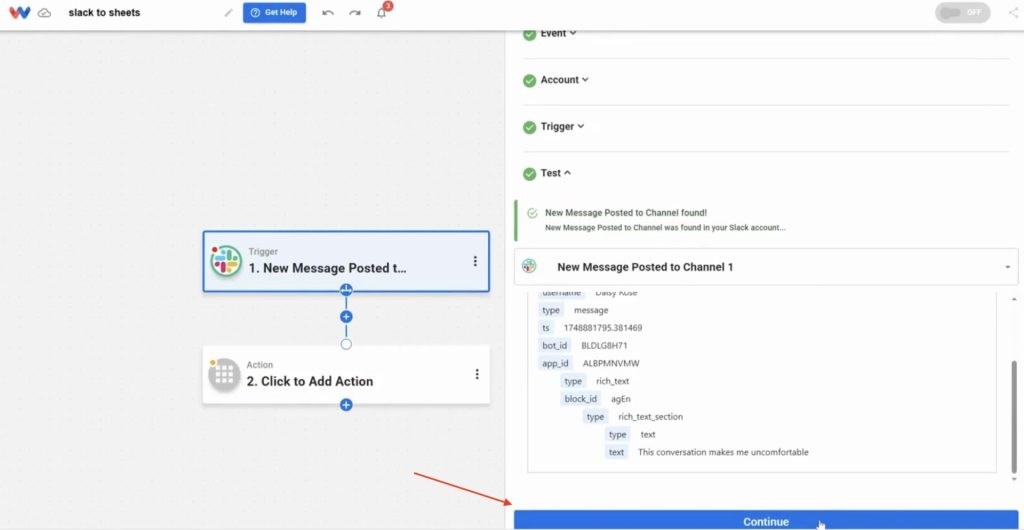Select the Trigger step card
Viewport: 1024px width, 530px height.
346,261
